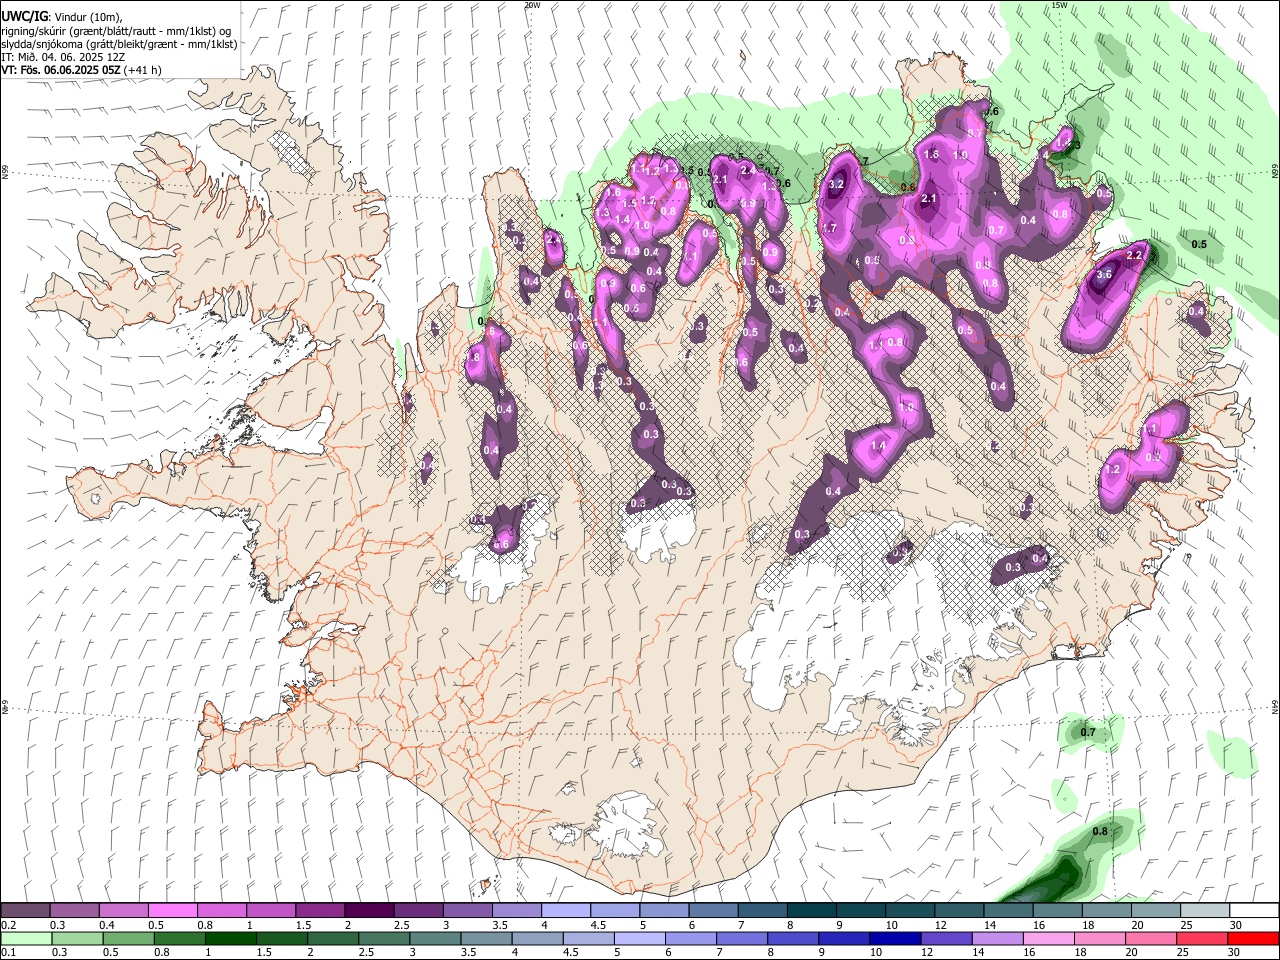The width and height of the screenshot is (1280, 960).
Task: Click the red swatch labeled 30 on lower scale
Action: click(1252, 938)
